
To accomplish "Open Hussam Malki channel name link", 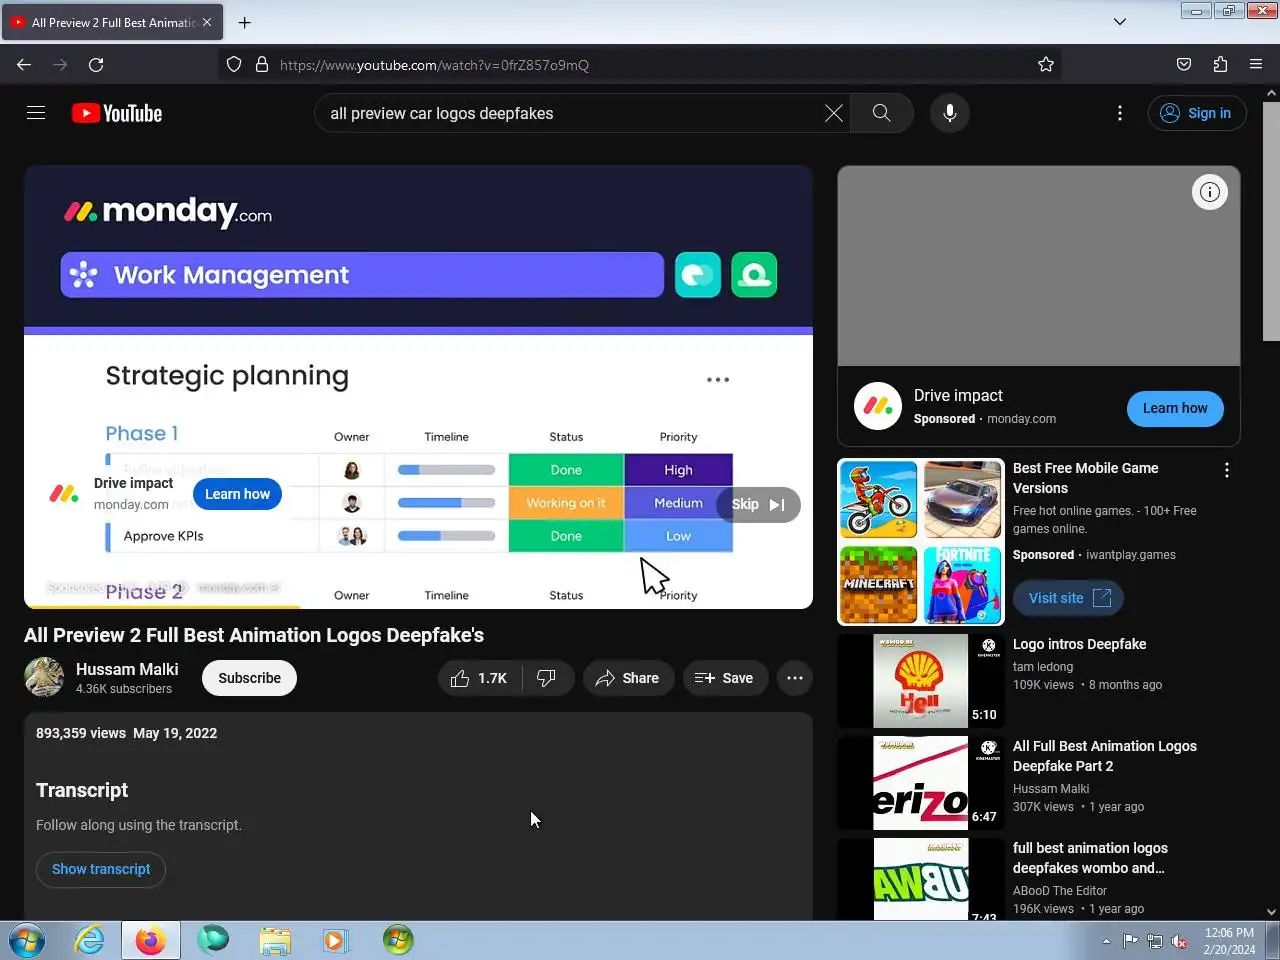I will (127, 669).
